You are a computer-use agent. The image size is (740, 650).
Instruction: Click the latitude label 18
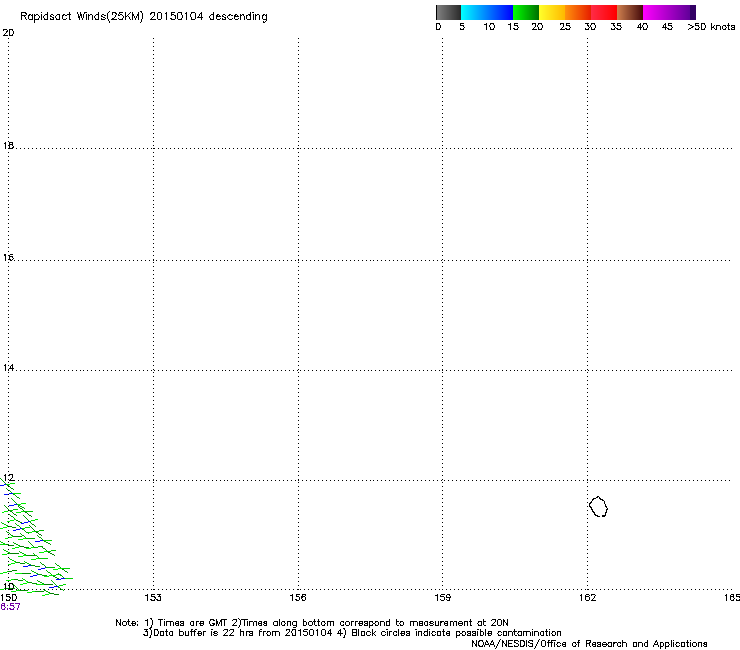coord(8,145)
